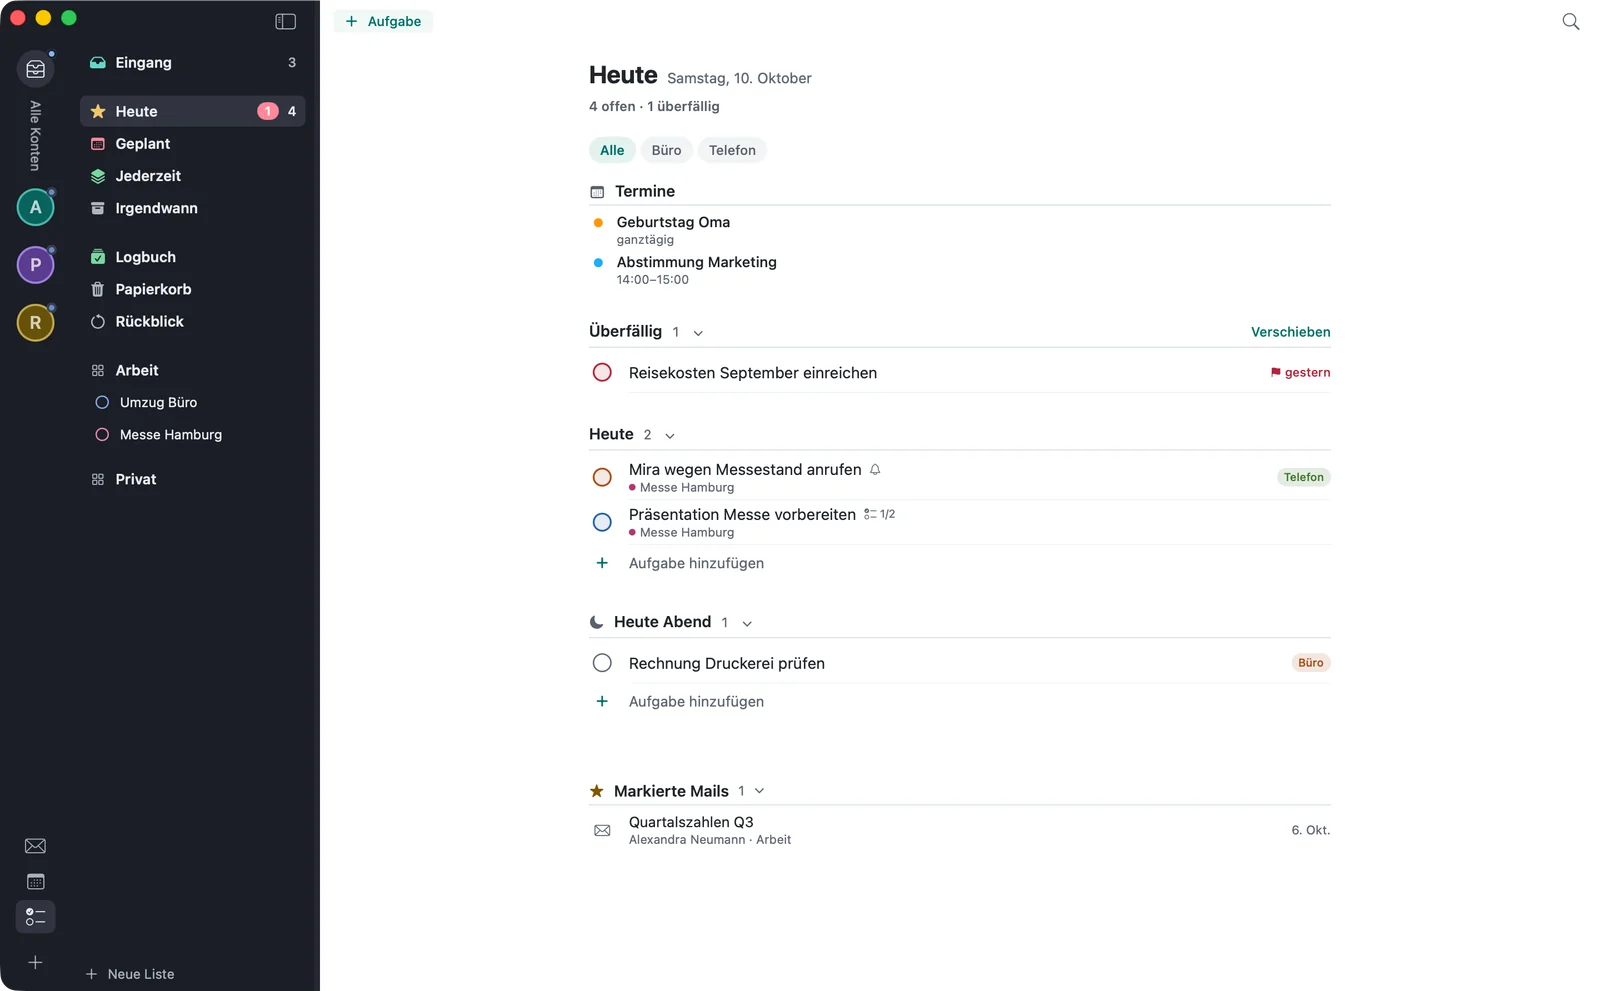Image resolution: width=1600 pixels, height=991 pixels.
Task: Collapse the Heute Abend section chevron
Action: (x=747, y=624)
